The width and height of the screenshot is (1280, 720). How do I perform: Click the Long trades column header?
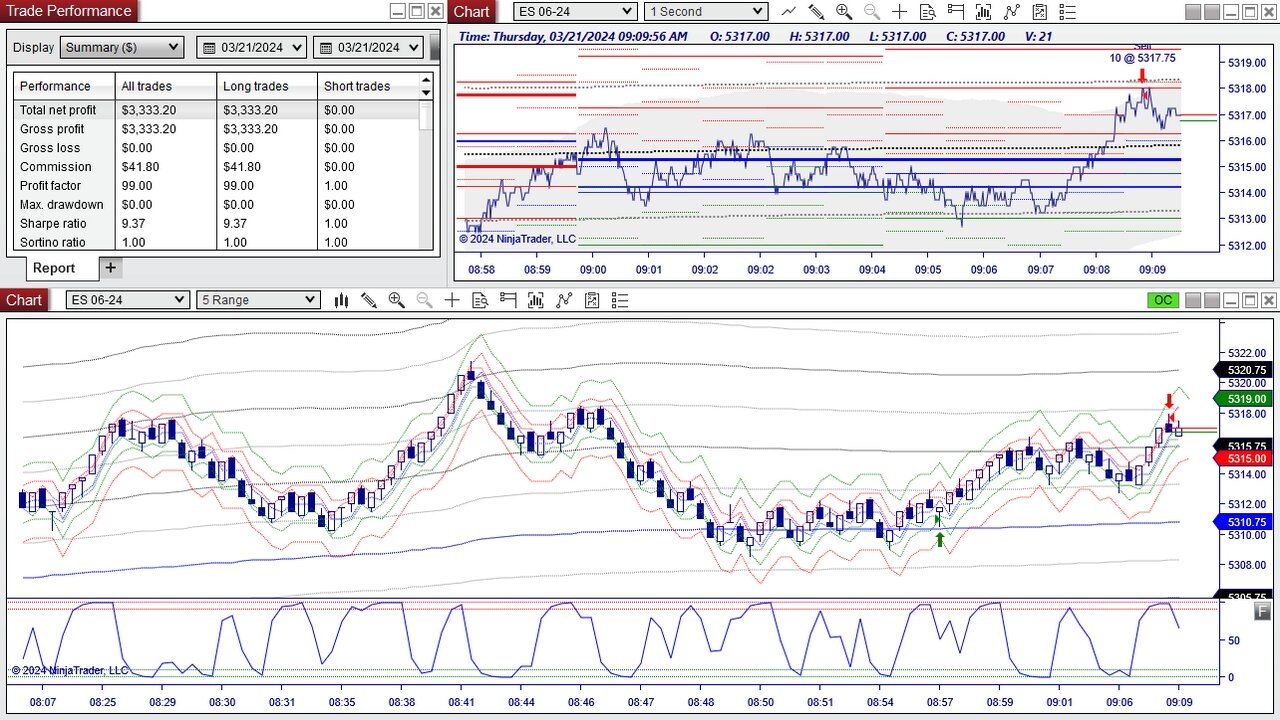(x=267, y=86)
